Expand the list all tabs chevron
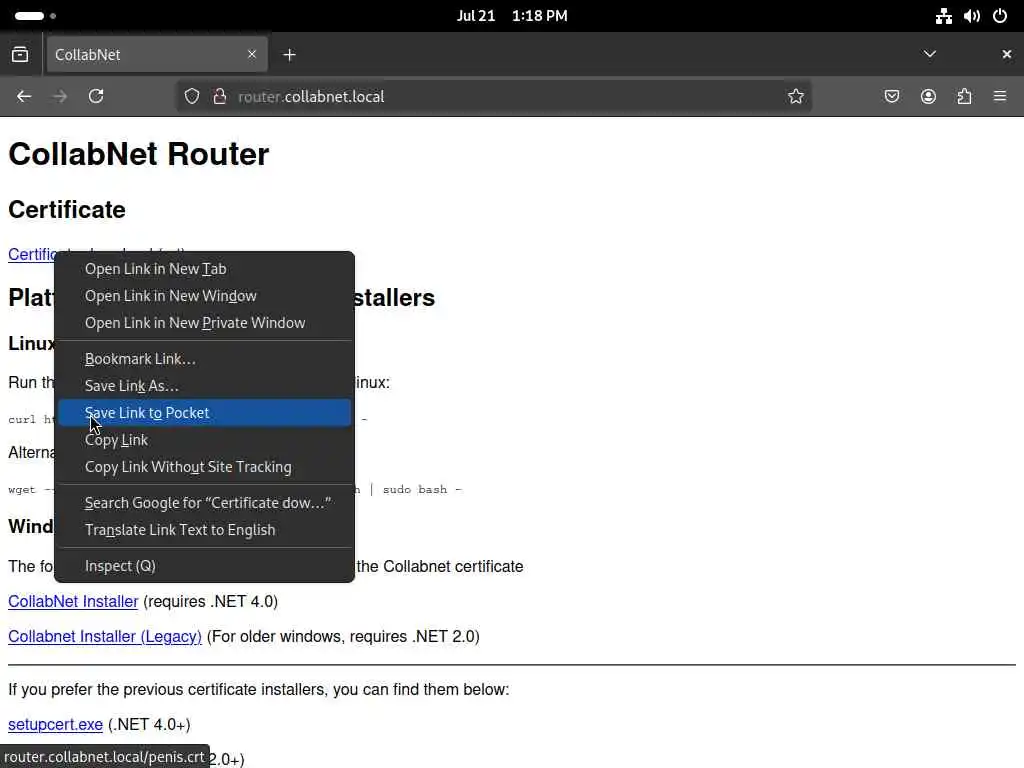Screen dimensions: 1024x768 (930, 54)
